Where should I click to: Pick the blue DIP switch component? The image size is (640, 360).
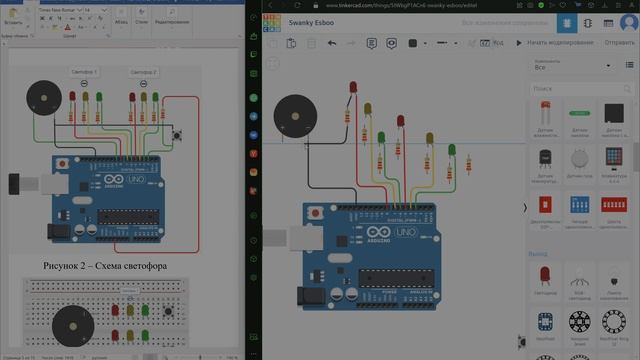pyautogui.click(x=580, y=210)
